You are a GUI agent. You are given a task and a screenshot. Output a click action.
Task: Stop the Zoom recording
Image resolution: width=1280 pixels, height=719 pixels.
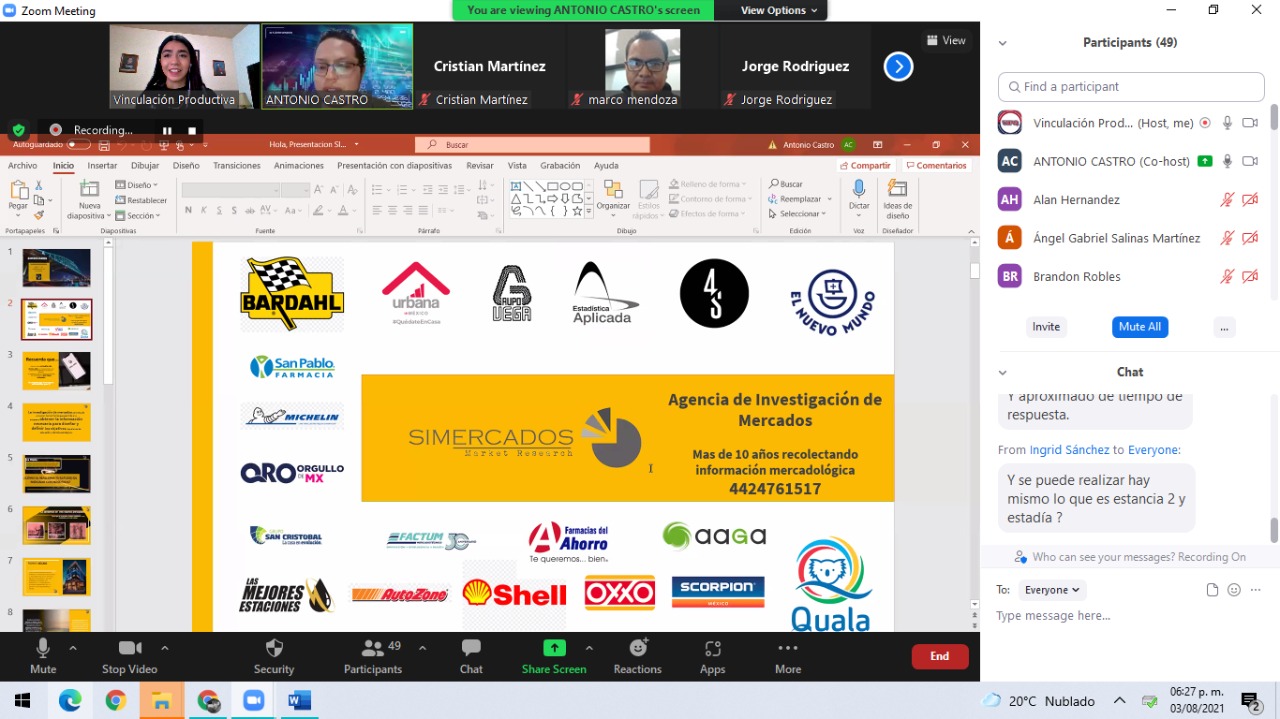[192, 130]
